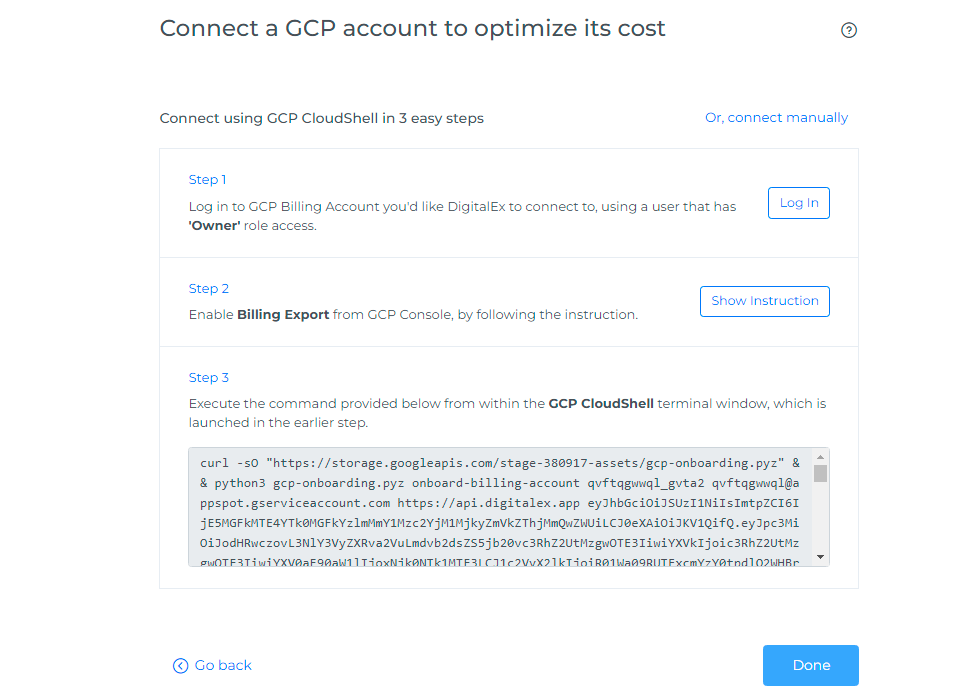Image resolution: width=962 pixels, height=688 pixels.
Task: Click the help question mark icon
Action: click(849, 30)
